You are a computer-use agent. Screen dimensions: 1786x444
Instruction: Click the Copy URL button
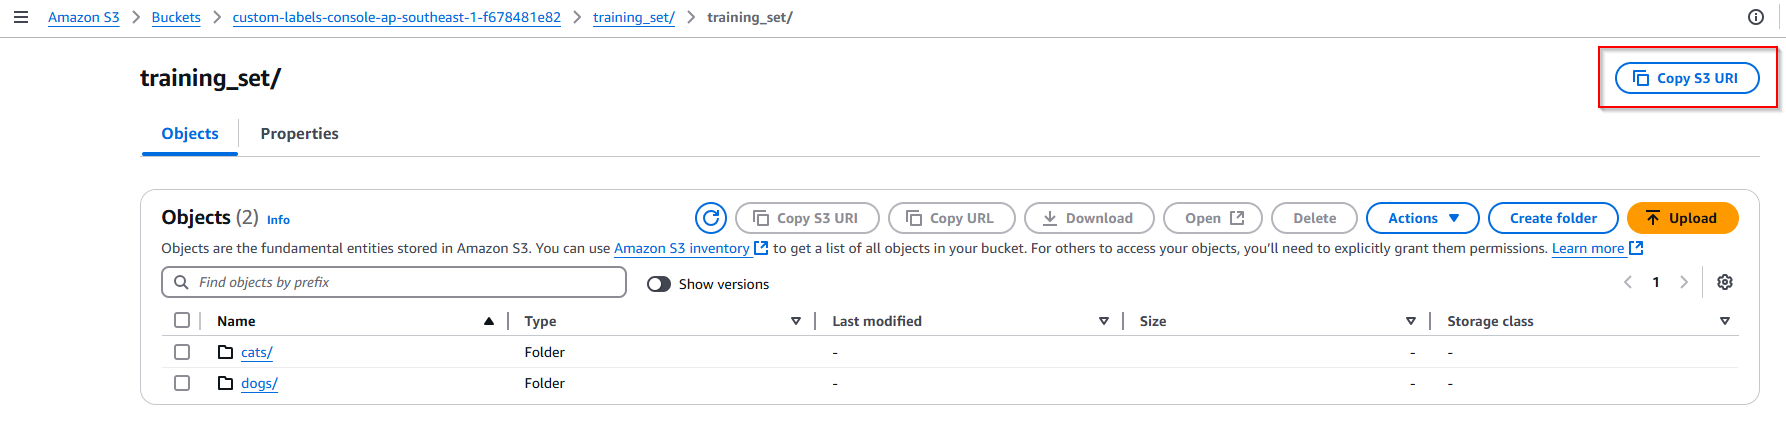(952, 218)
